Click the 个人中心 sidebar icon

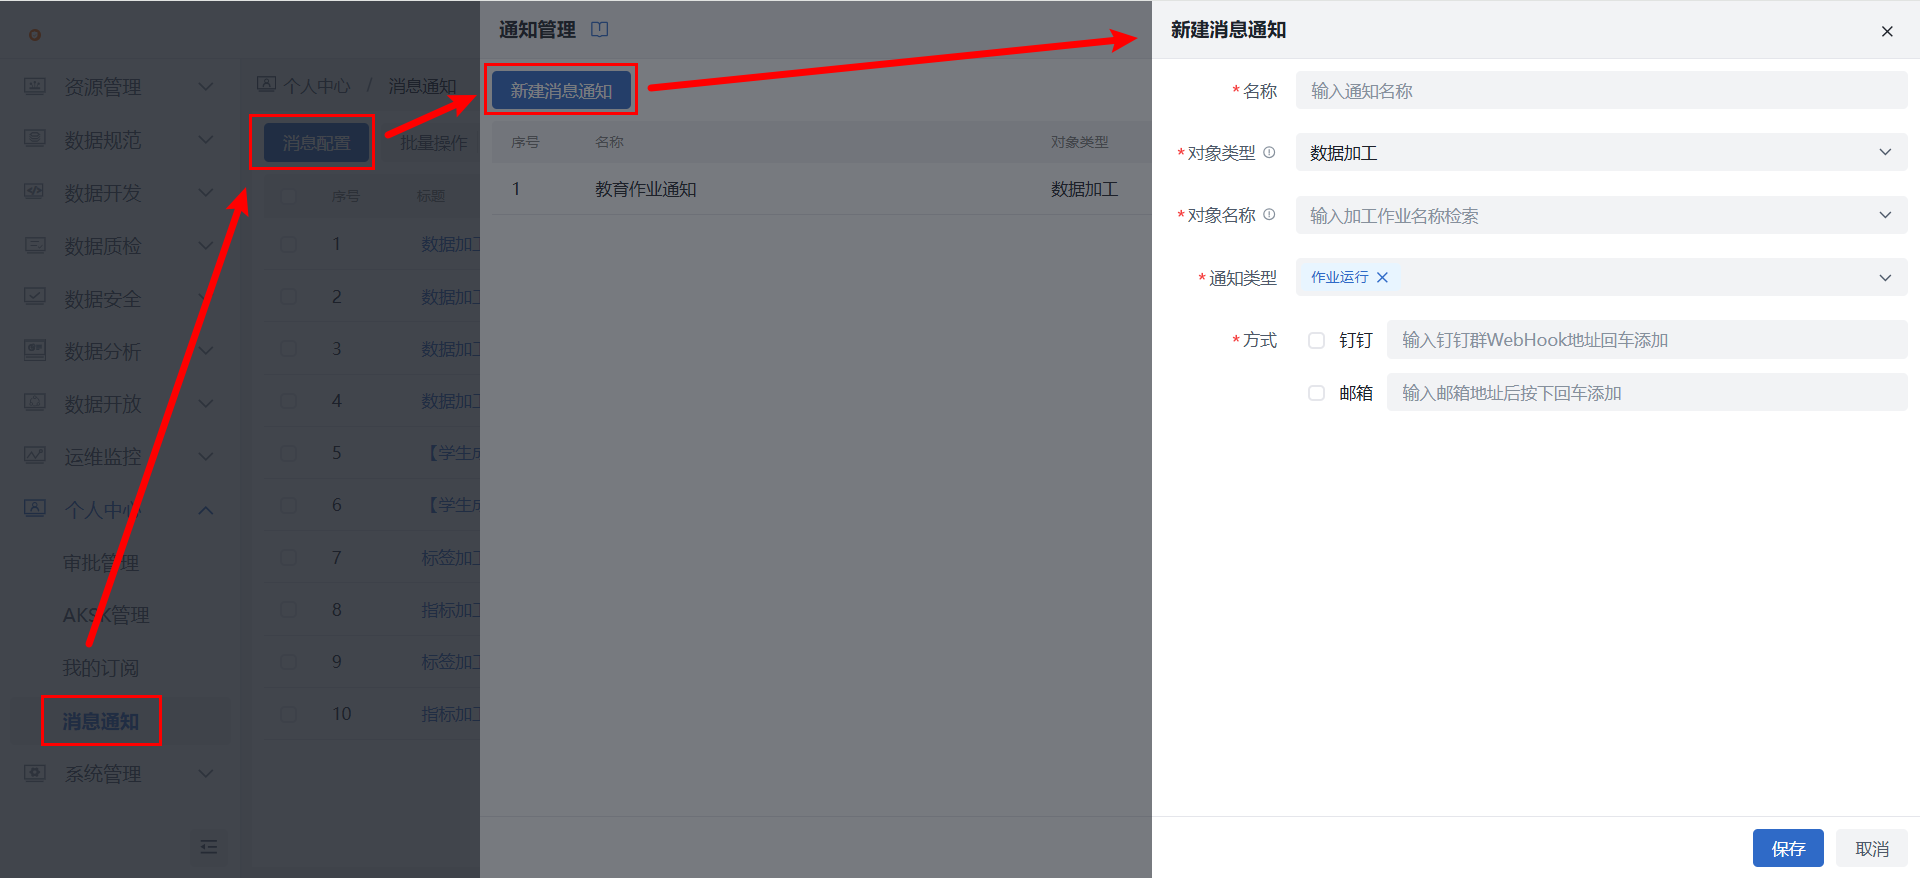(35, 508)
